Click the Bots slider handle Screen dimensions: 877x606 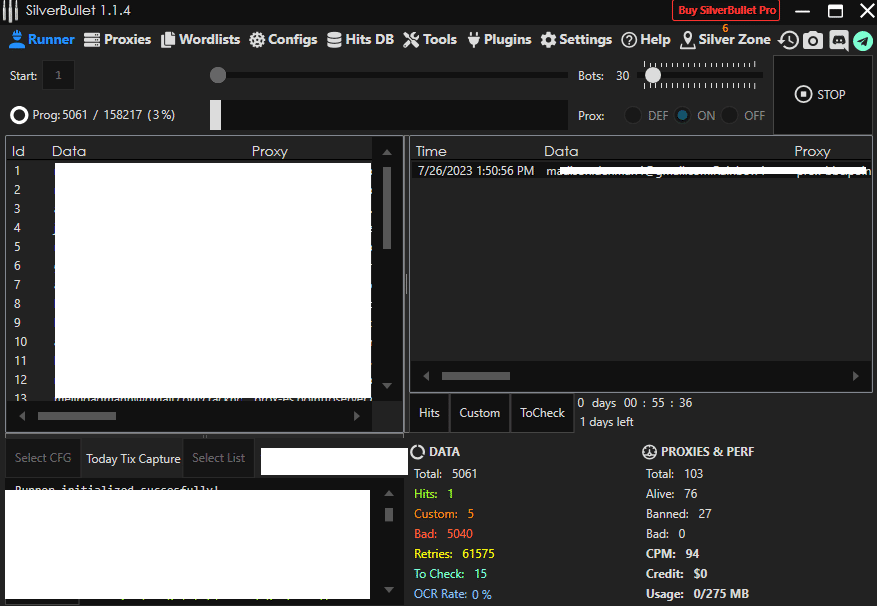(x=653, y=75)
